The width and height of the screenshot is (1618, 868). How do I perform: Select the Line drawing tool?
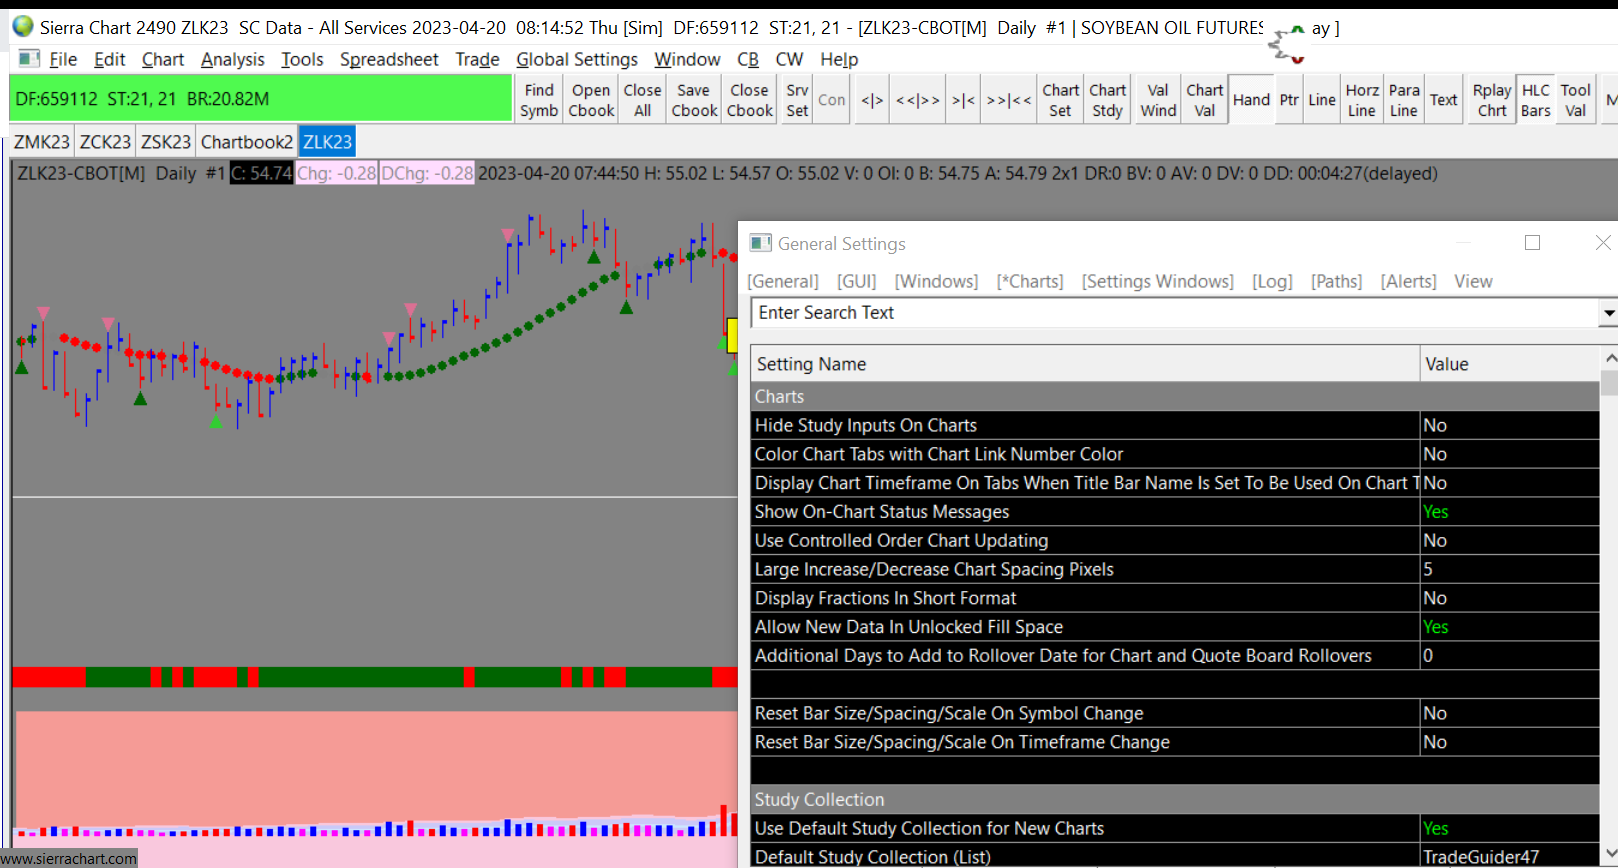(1322, 100)
